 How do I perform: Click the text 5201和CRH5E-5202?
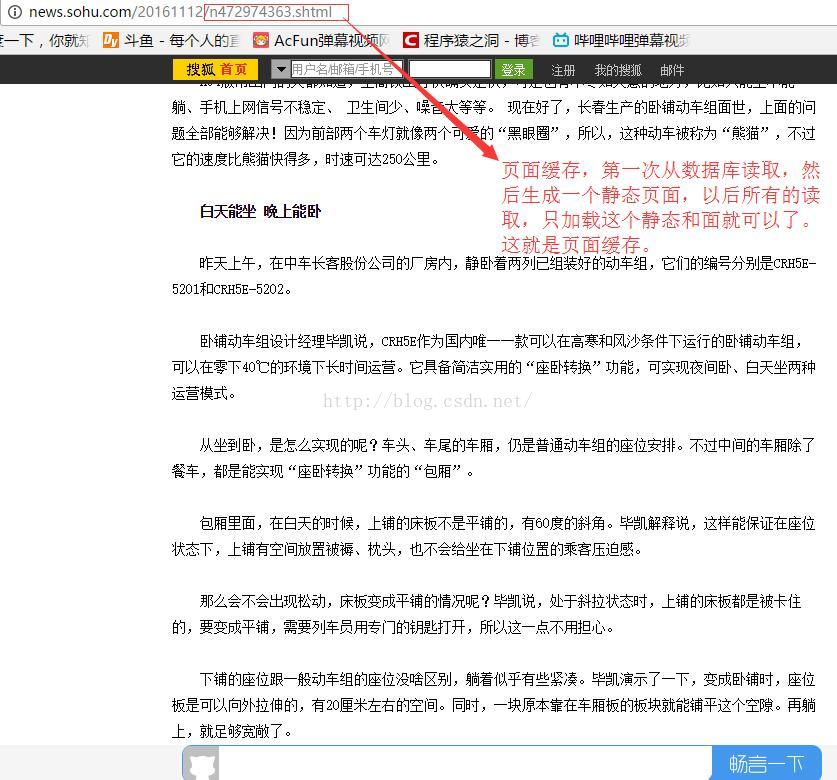[x=231, y=289]
